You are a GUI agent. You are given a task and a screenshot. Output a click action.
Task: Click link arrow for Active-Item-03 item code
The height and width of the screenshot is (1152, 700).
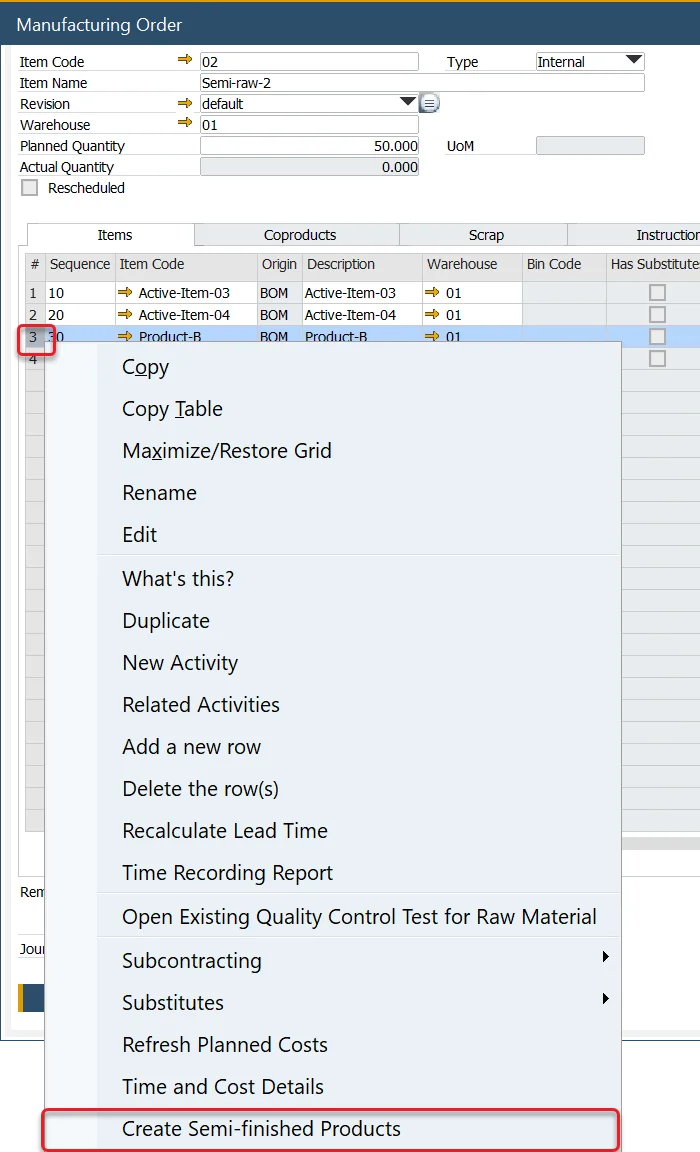coord(125,293)
